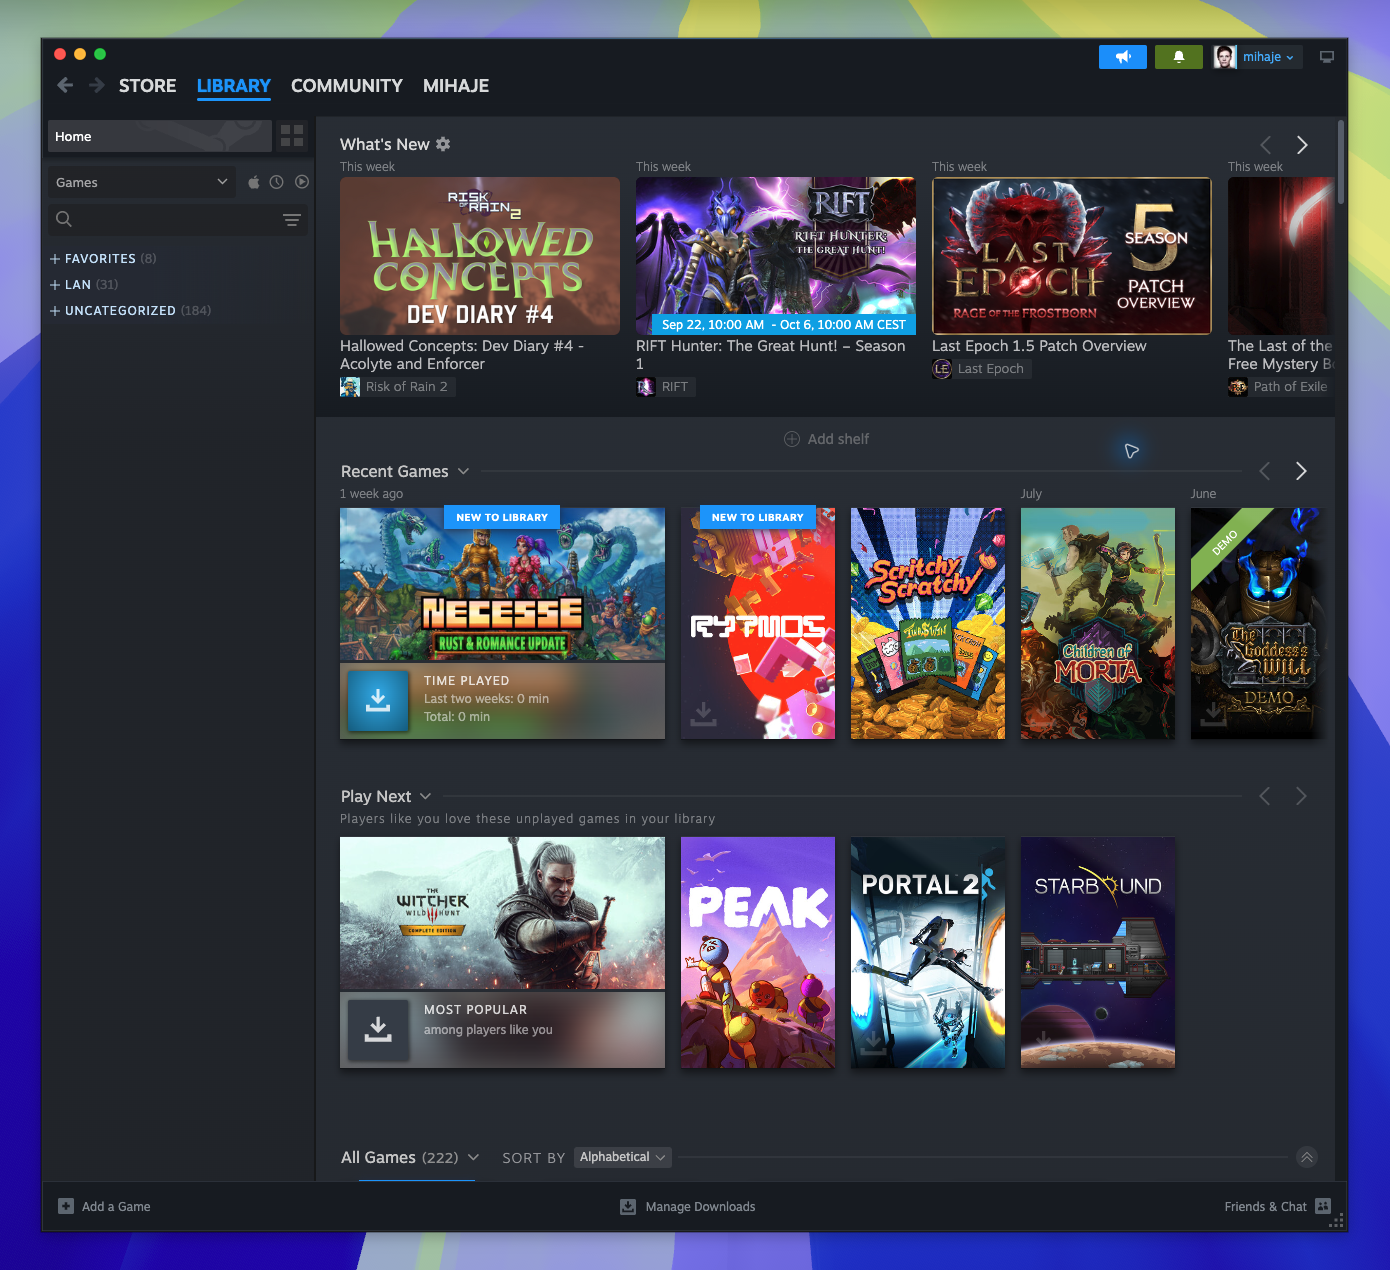Open the LIBRARY tab
Viewport: 1390px width, 1270px height.
pos(234,86)
